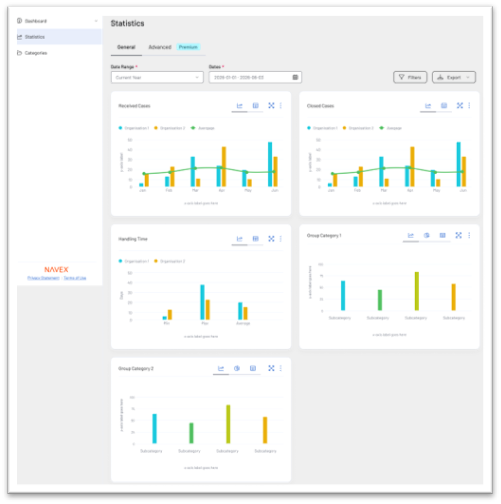Viewport: 501px width, 504px height.
Task: Expand Group Category 2 card to fullscreen
Action: 271,368
